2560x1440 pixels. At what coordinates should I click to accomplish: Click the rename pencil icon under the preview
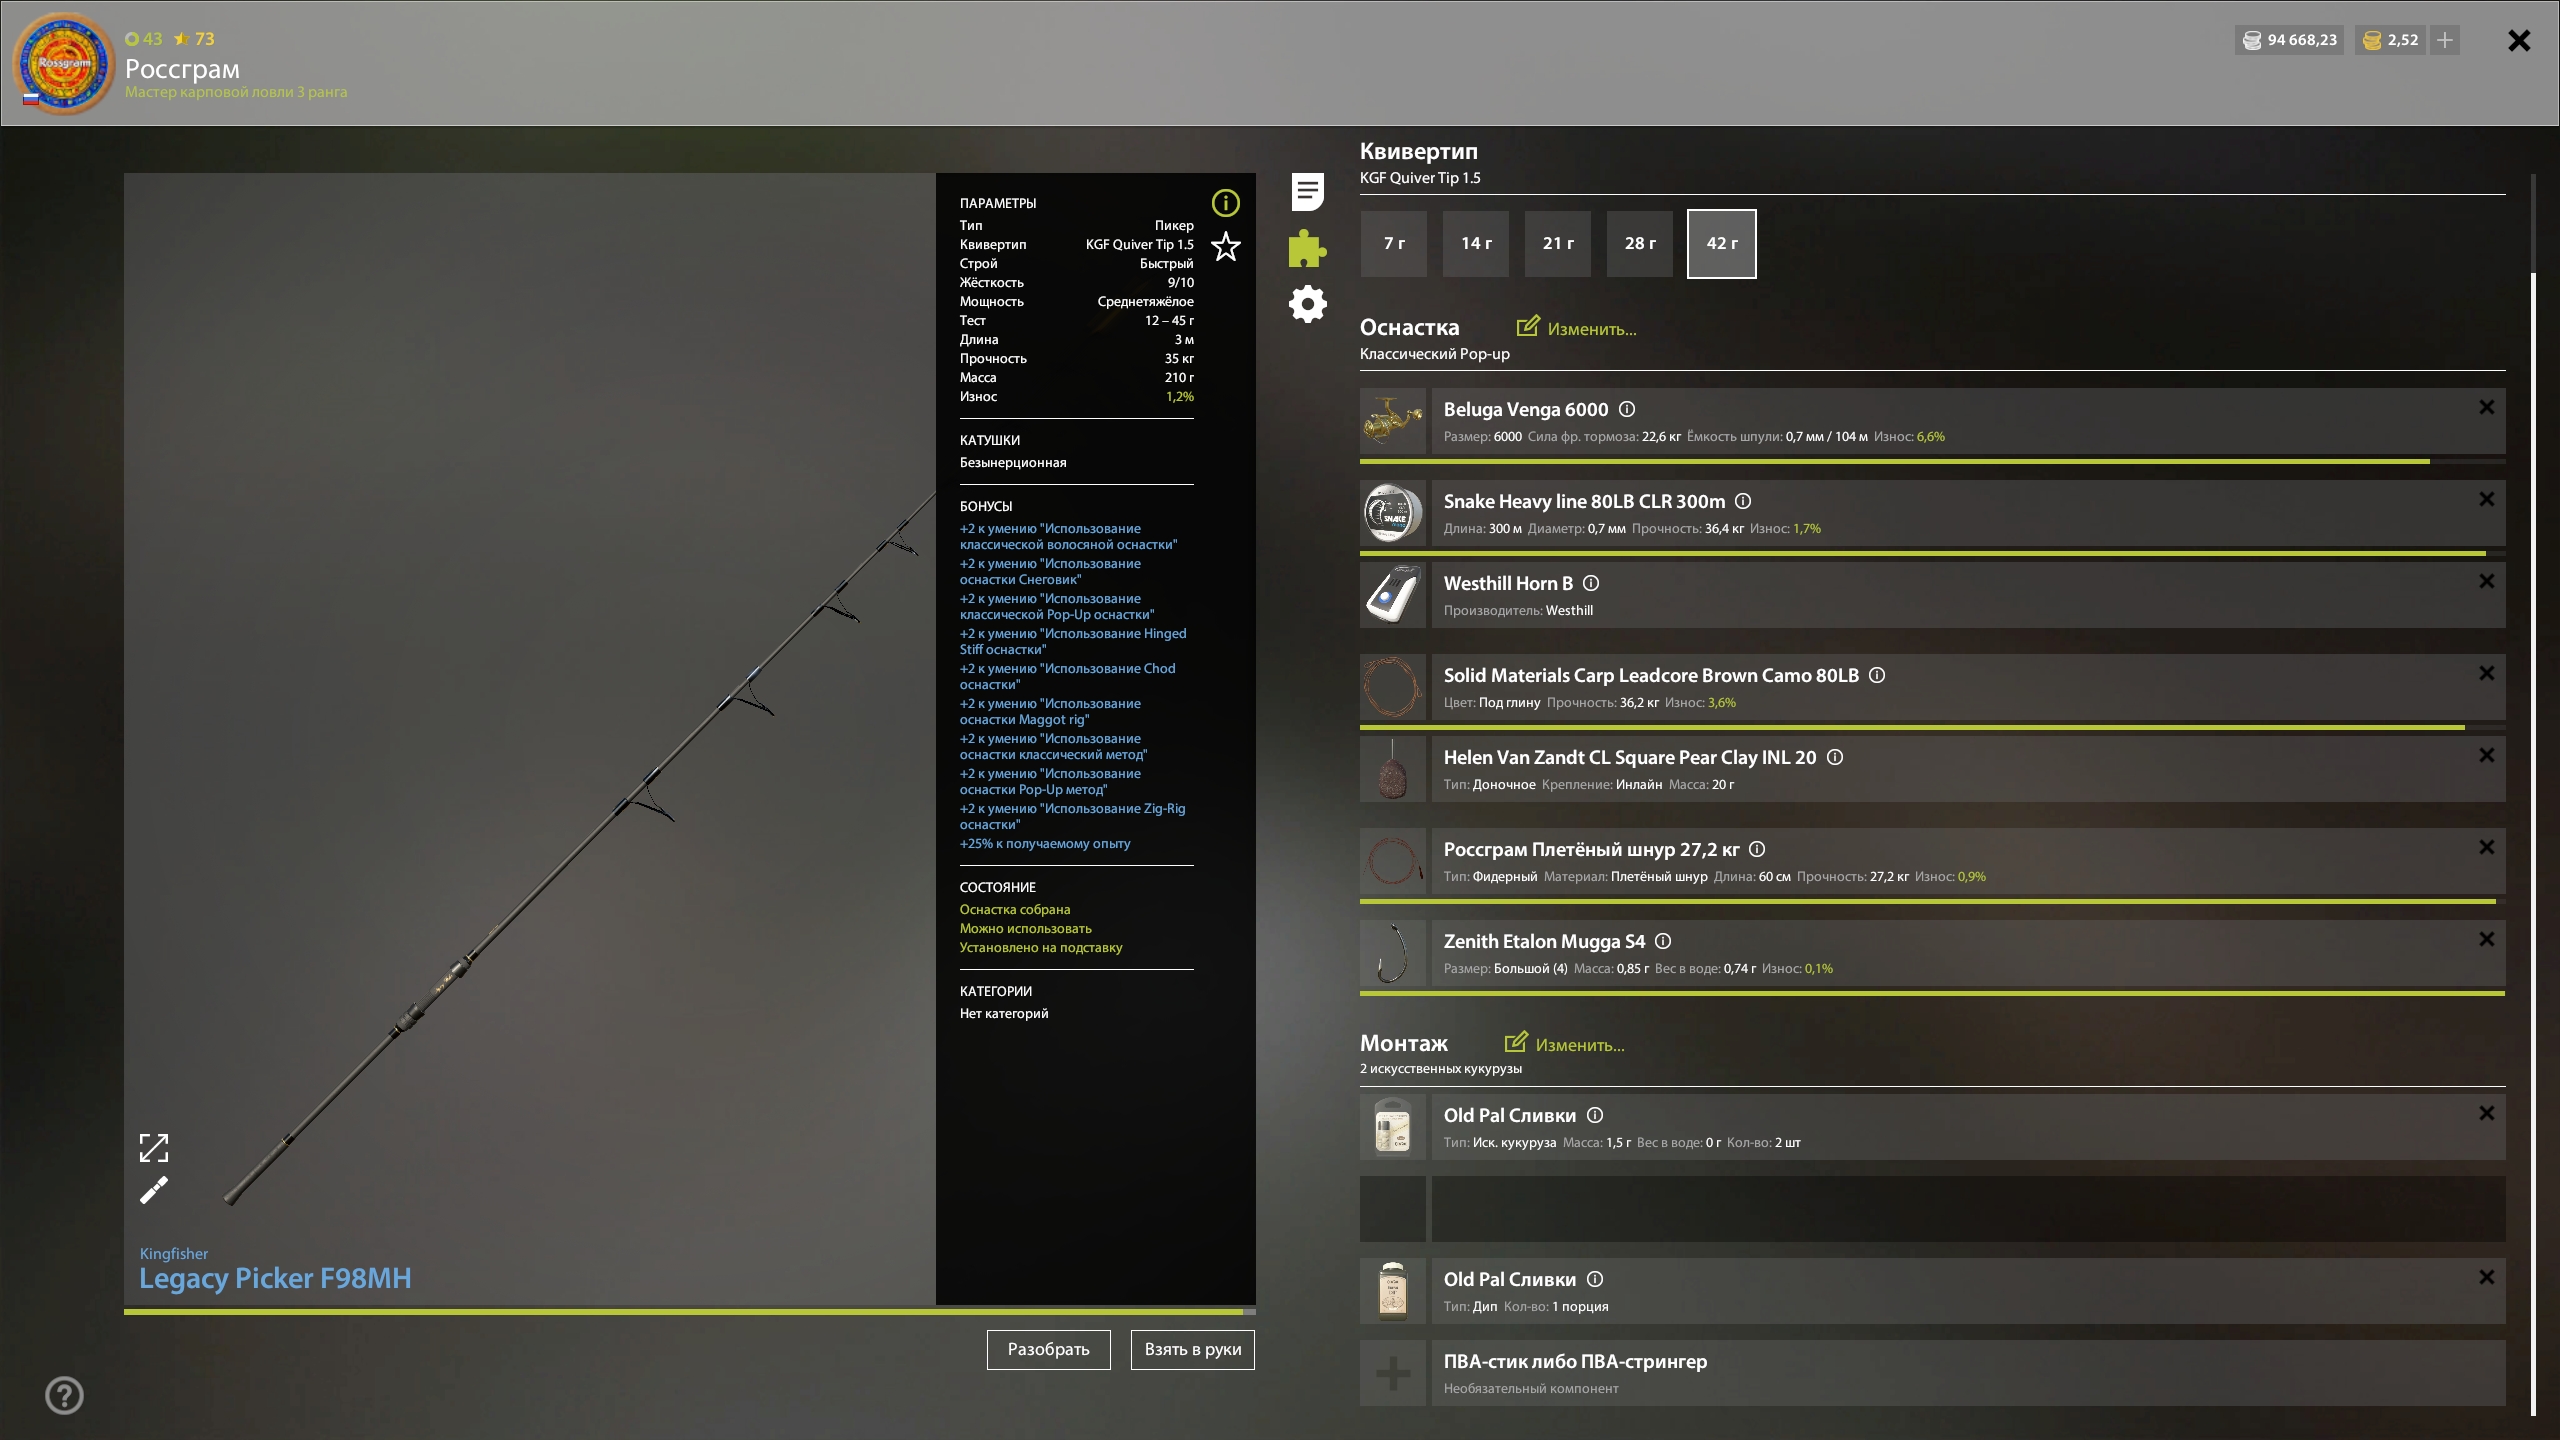tap(153, 1190)
